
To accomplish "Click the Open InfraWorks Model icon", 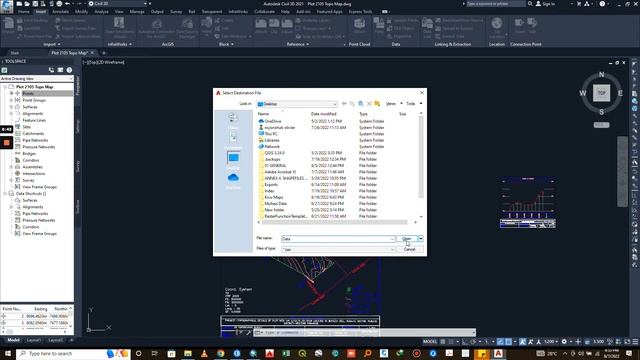I will (x=119, y=28).
